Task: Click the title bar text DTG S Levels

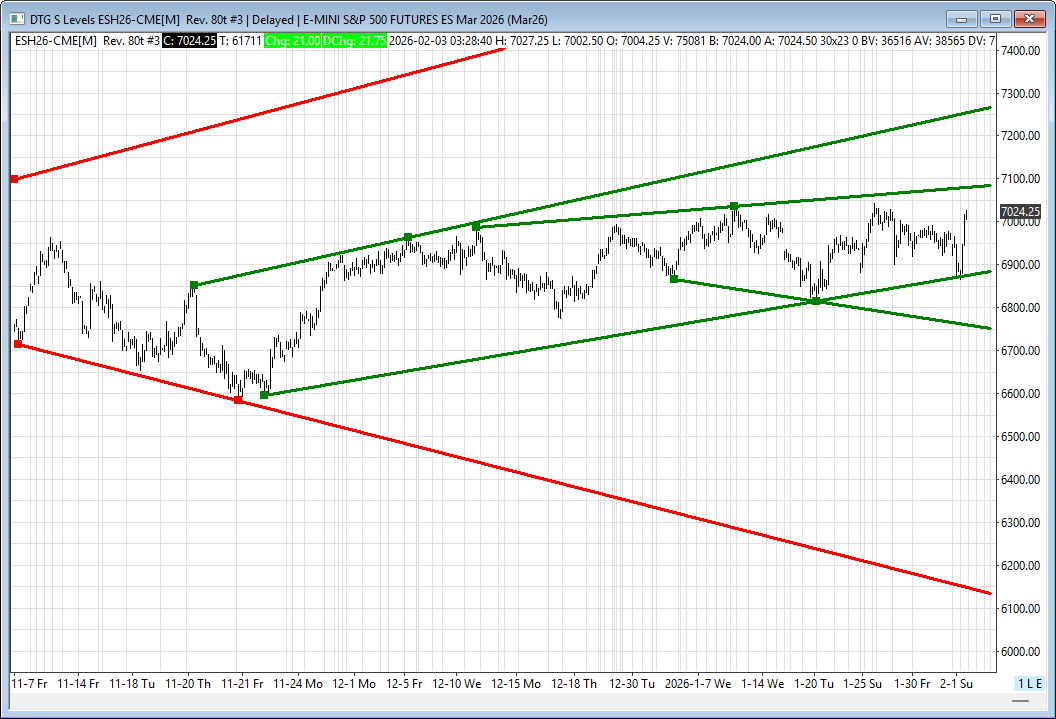Action: point(60,18)
